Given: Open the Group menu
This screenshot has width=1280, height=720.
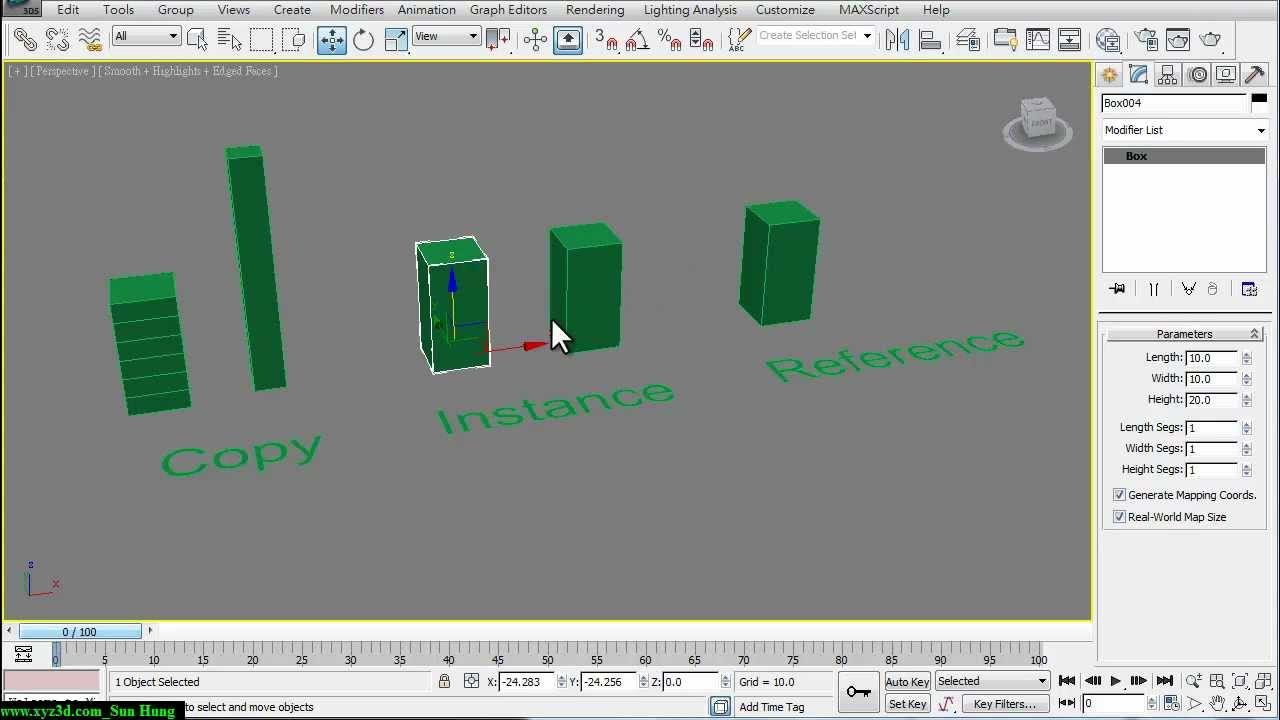Looking at the screenshot, I should 175,10.
